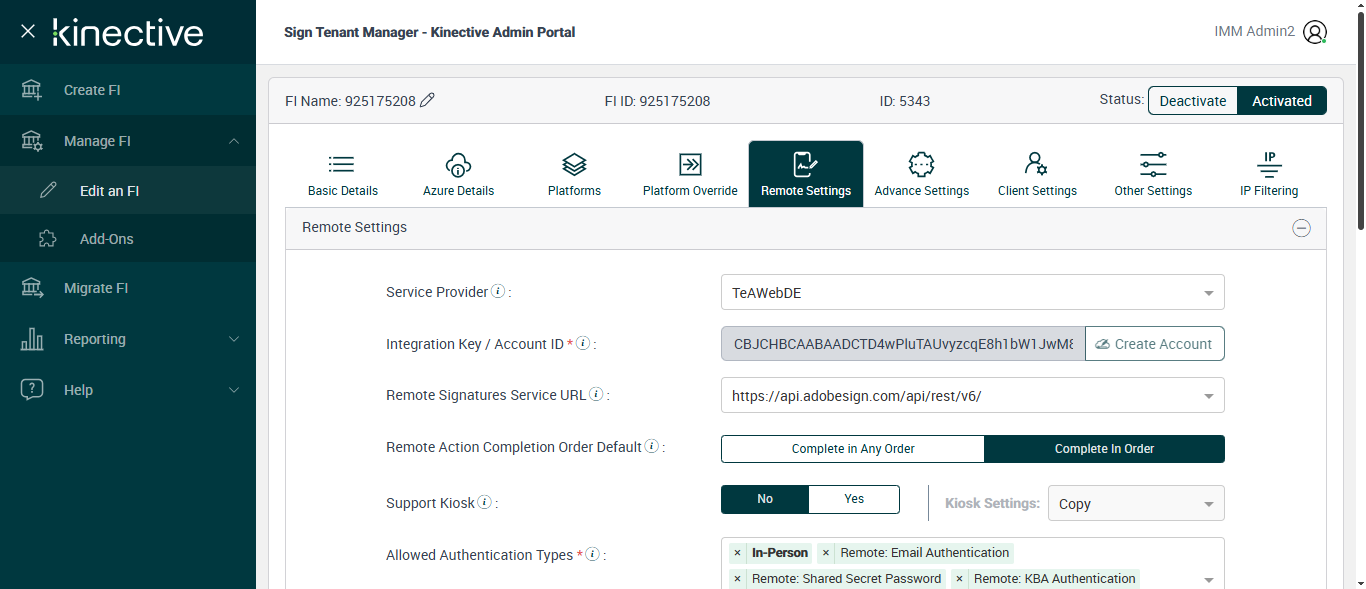The width and height of the screenshot is (1366, 589).
Task: Open the Service Provider dropdown
Action: pyautogui.click(x=972, y=293)
